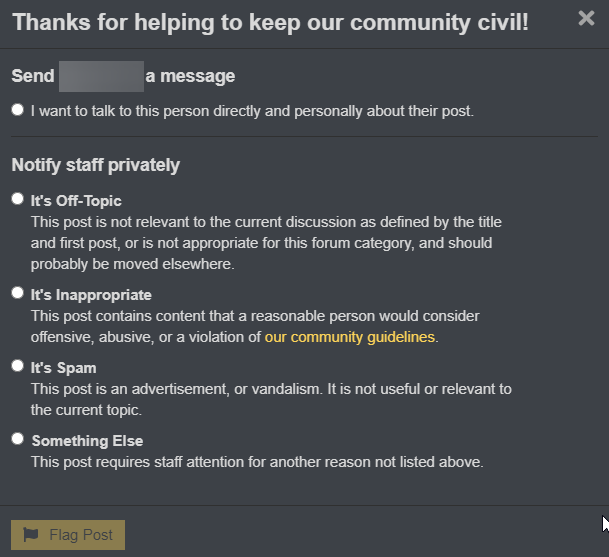
Task: Click the flag icon on the Flag Post button
Action: coord(31,534)
